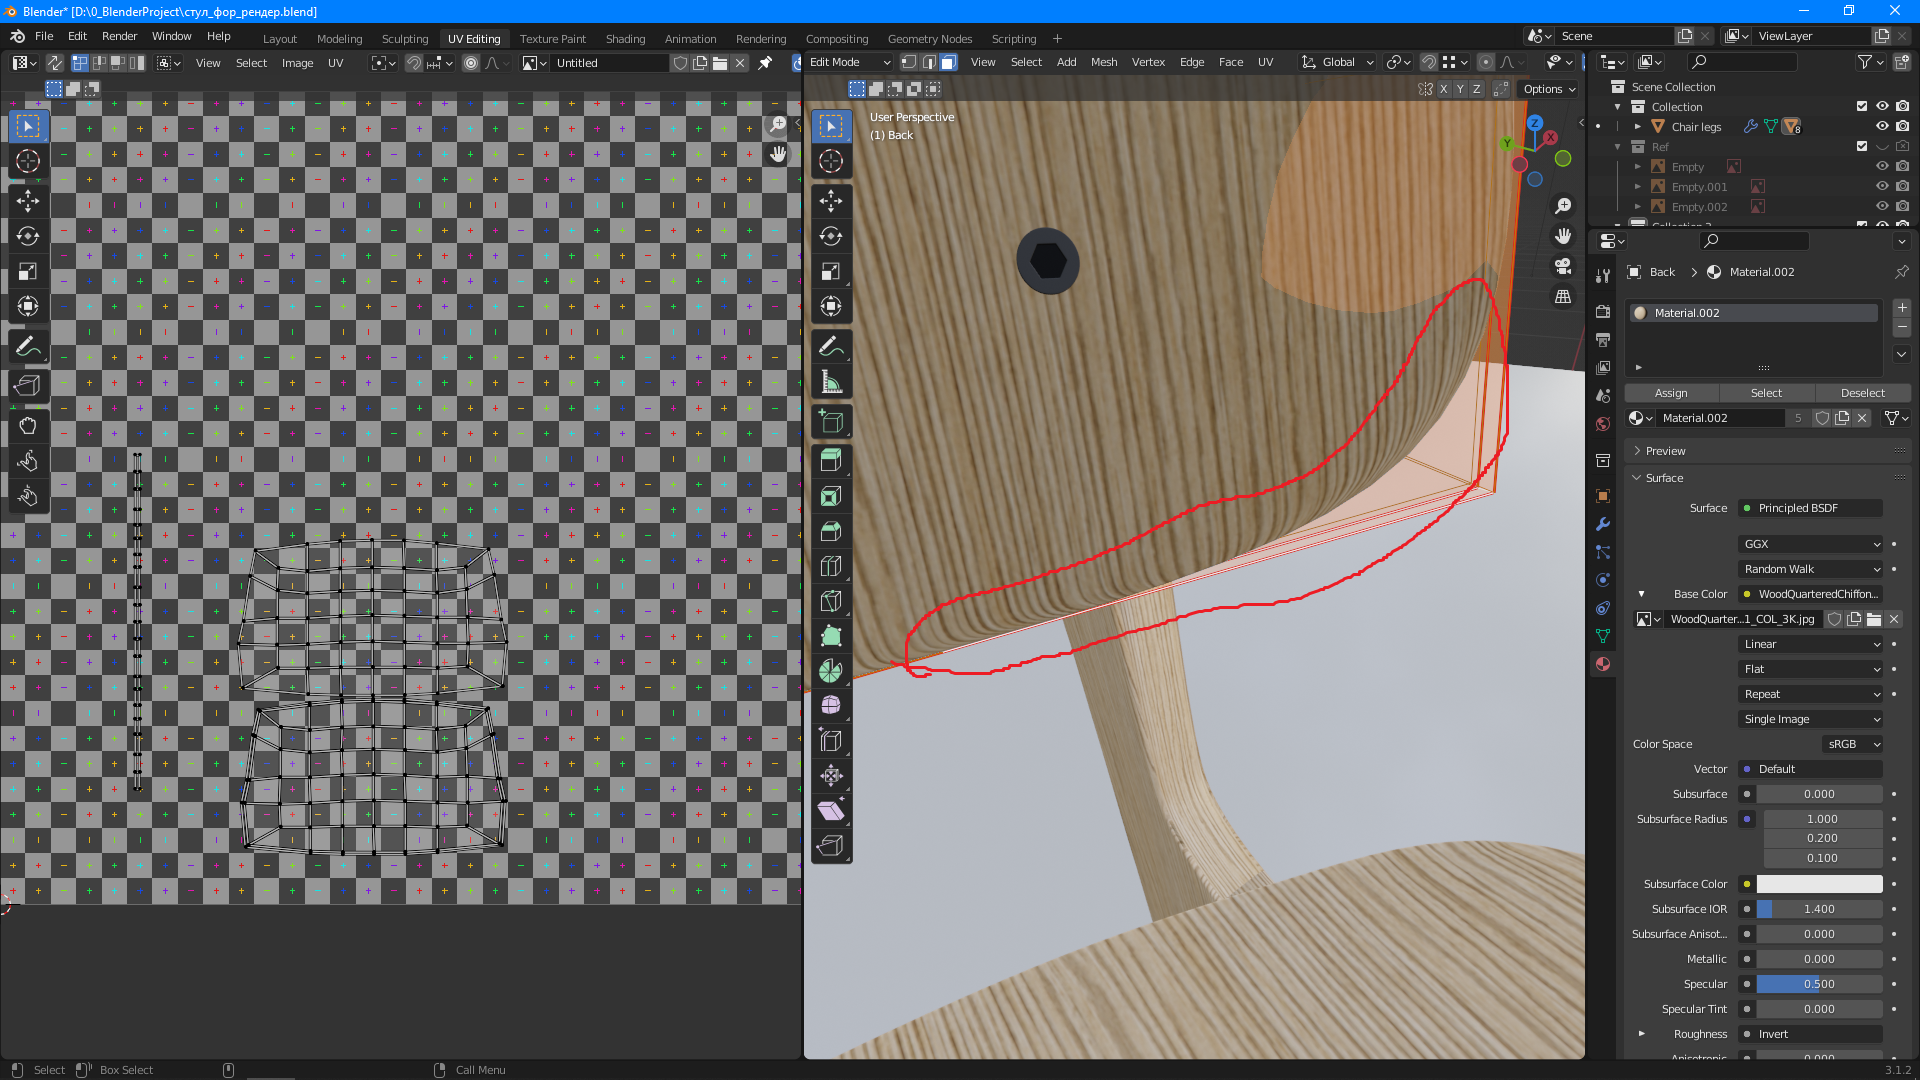Screen dimensions: 1920x1080
Task: Toggle the Collection exclude checkbox
Action: coord(1862,107)
